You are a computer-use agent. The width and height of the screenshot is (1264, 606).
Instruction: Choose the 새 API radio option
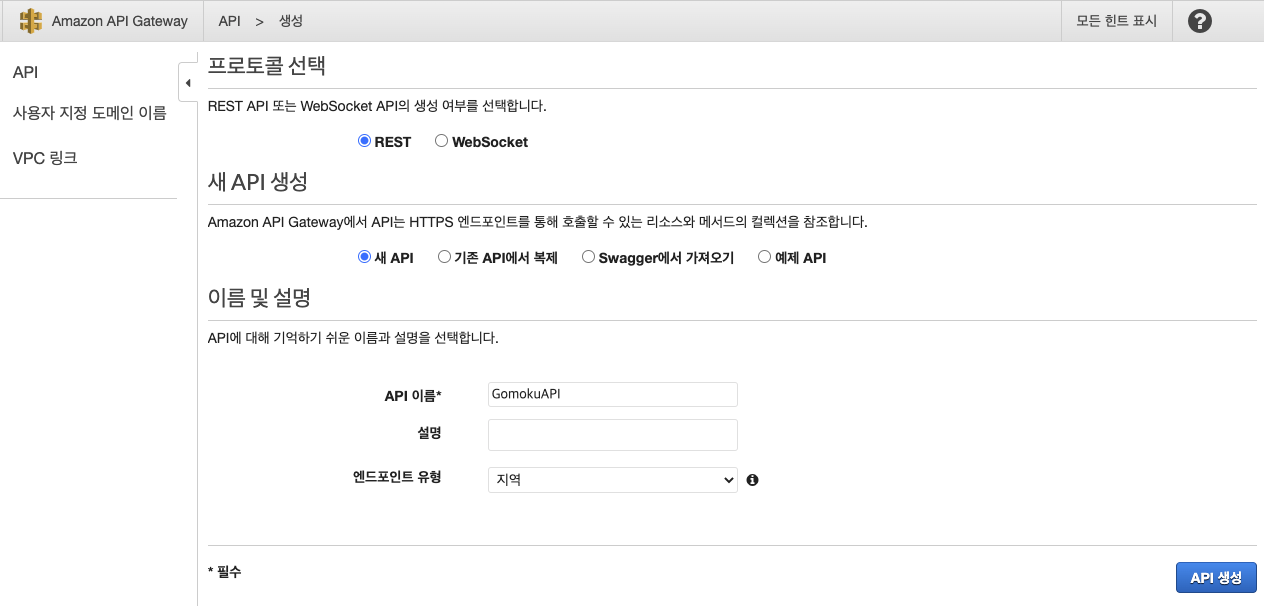click(x=364, y=257)
